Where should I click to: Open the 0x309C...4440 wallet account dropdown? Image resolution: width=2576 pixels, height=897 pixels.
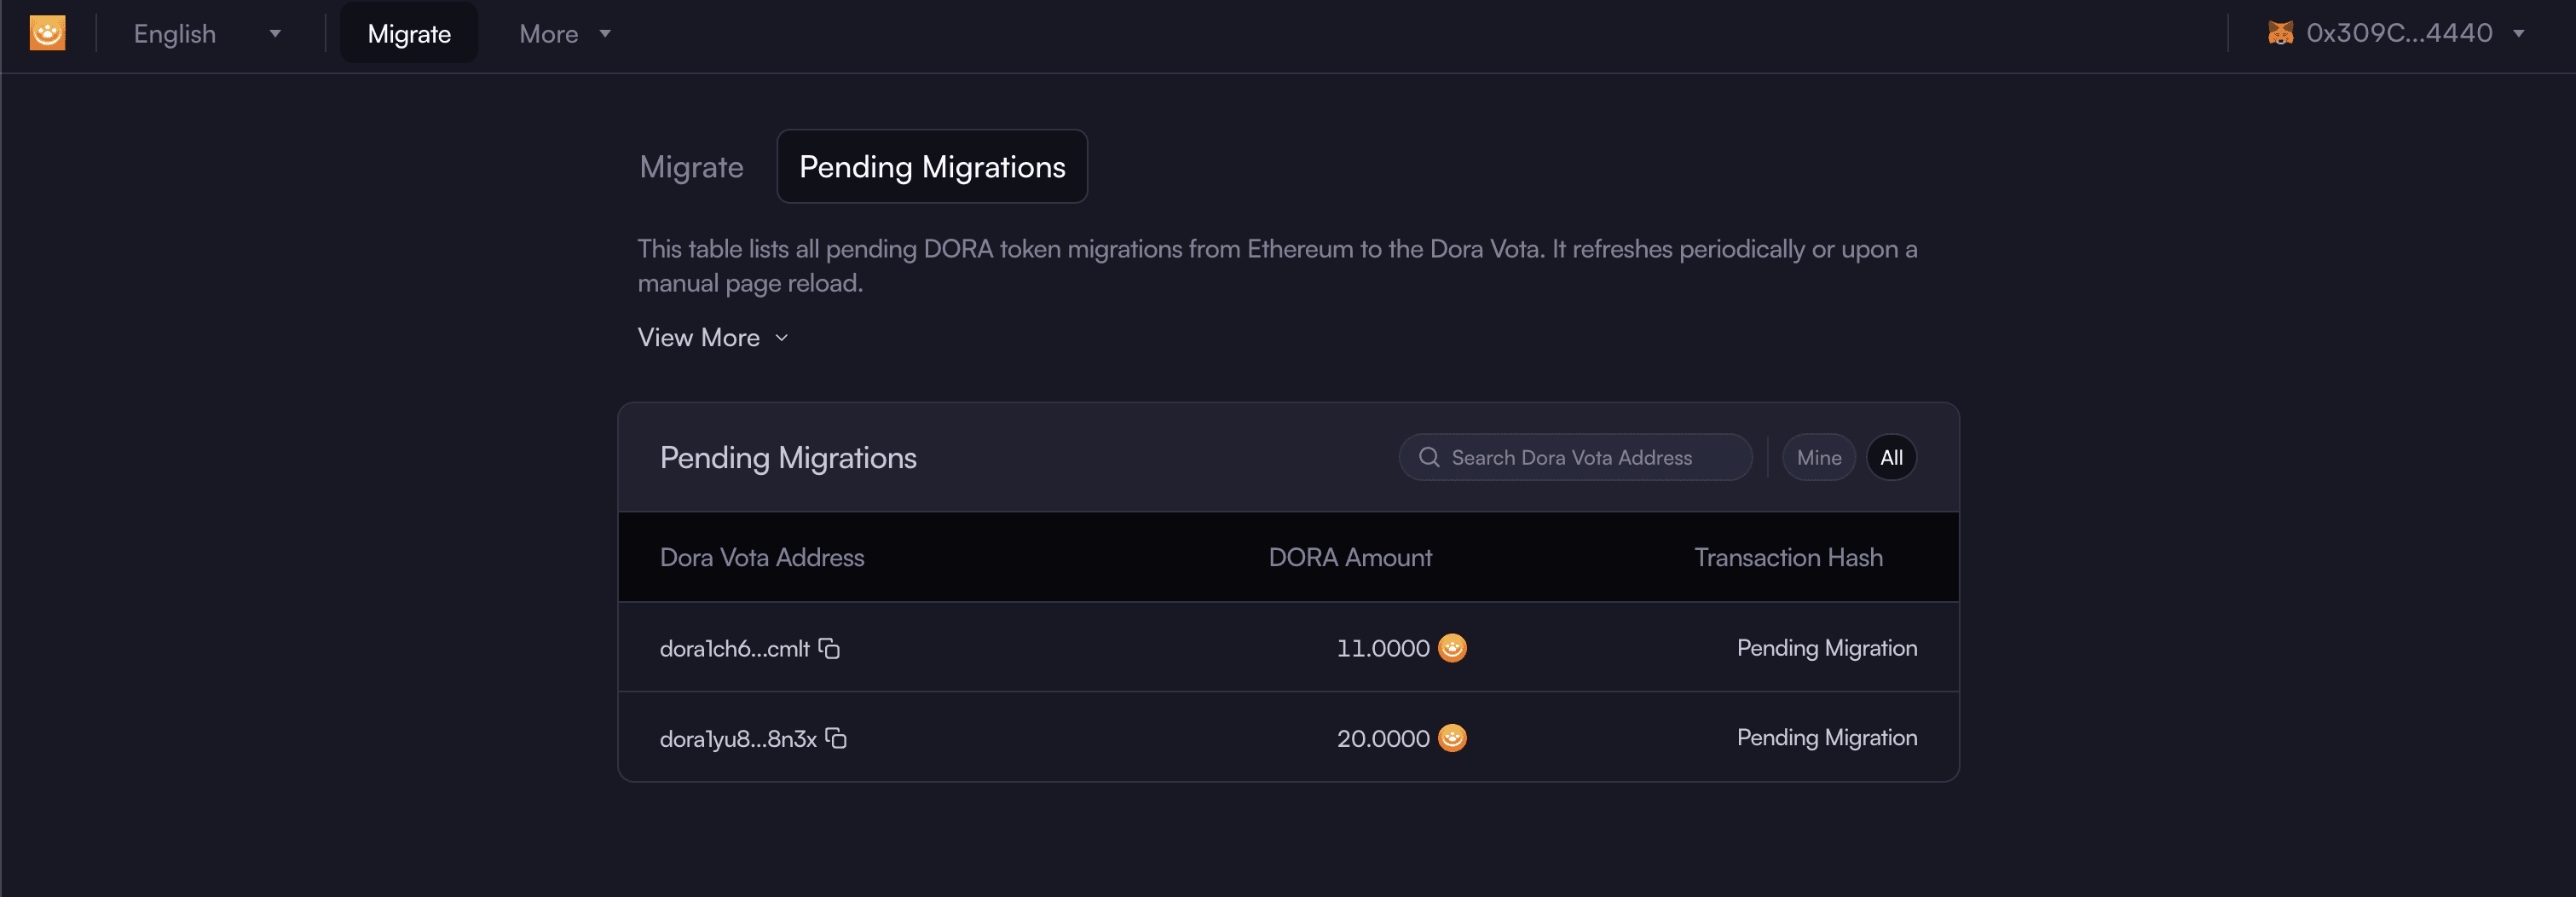click(x=2395, y=33)
